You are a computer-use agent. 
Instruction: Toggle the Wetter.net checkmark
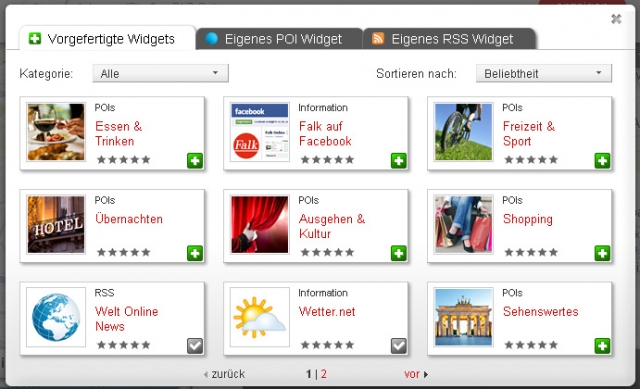click(399, 346)
